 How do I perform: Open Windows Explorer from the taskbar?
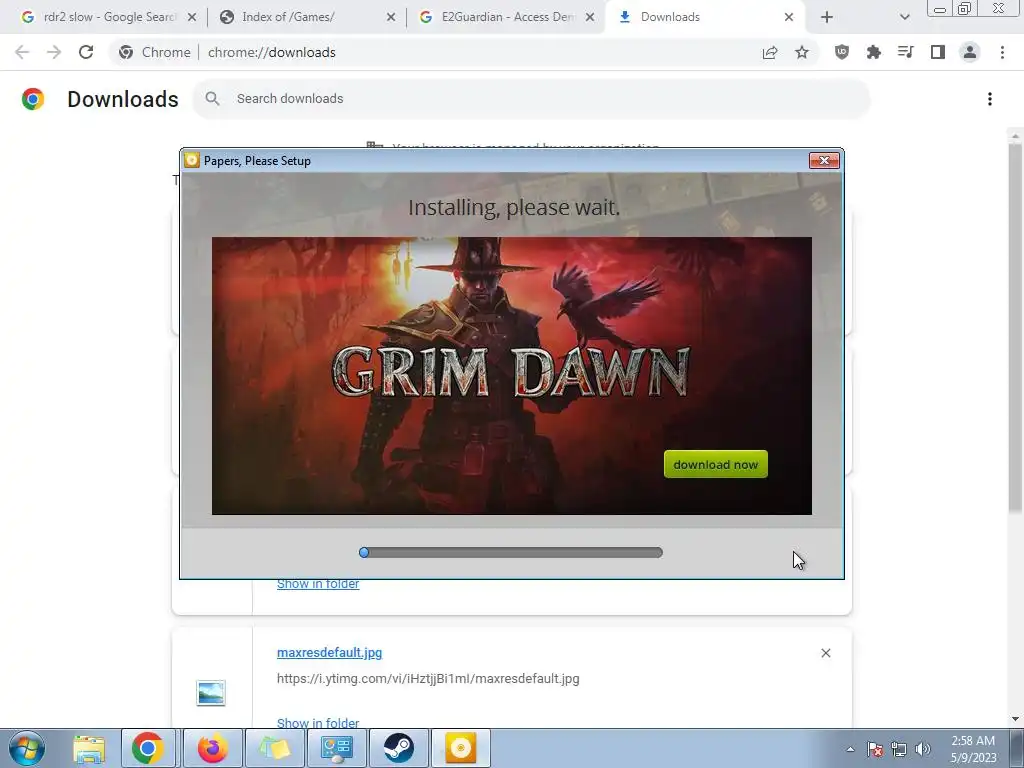pos(89,748)
